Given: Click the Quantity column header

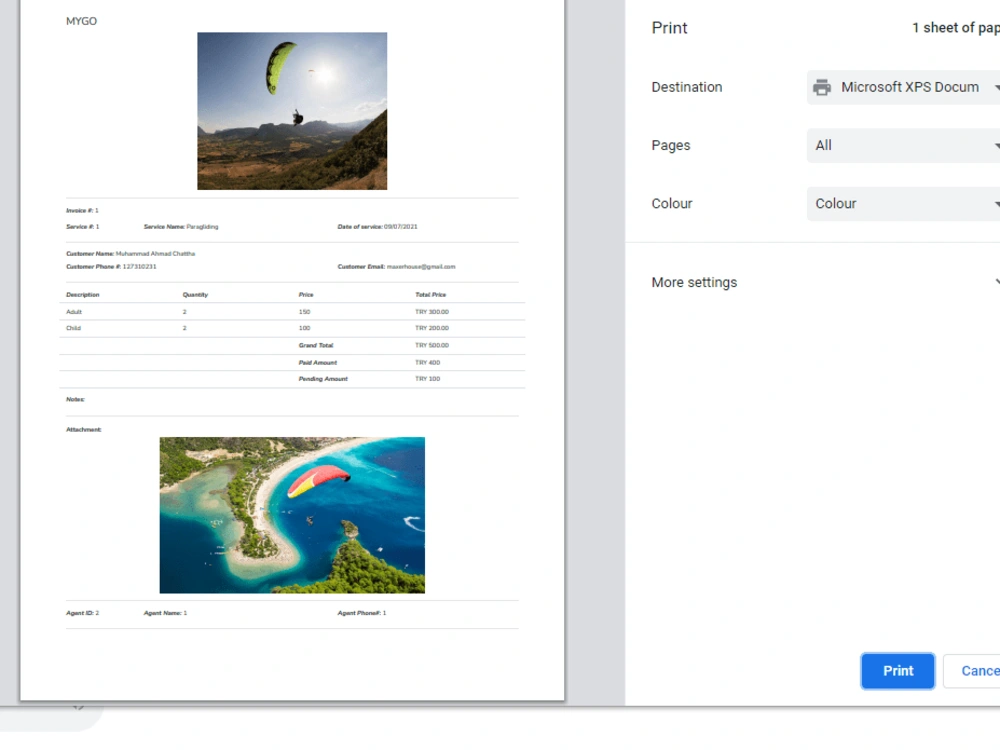Looking at the screenshot, I should (x=195, y=295).
